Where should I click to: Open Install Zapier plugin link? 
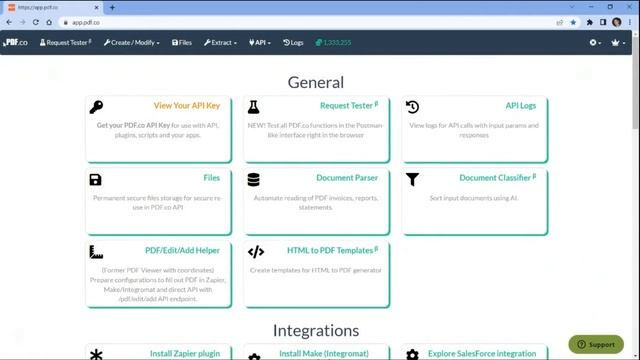(x=185, y=353)
